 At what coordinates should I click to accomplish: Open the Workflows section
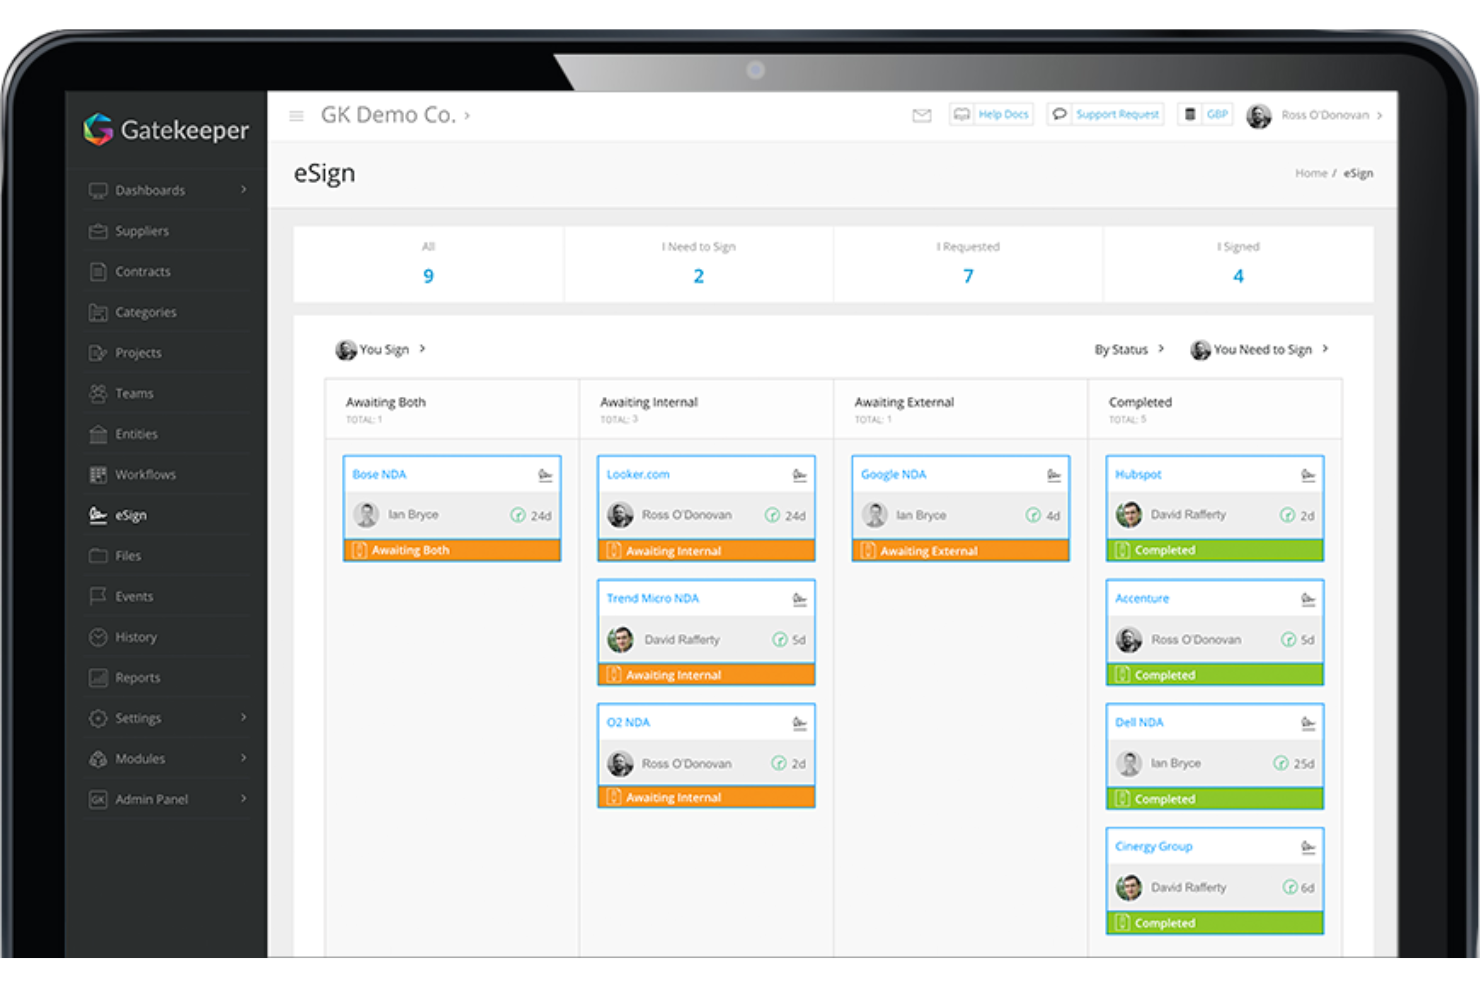146,474
